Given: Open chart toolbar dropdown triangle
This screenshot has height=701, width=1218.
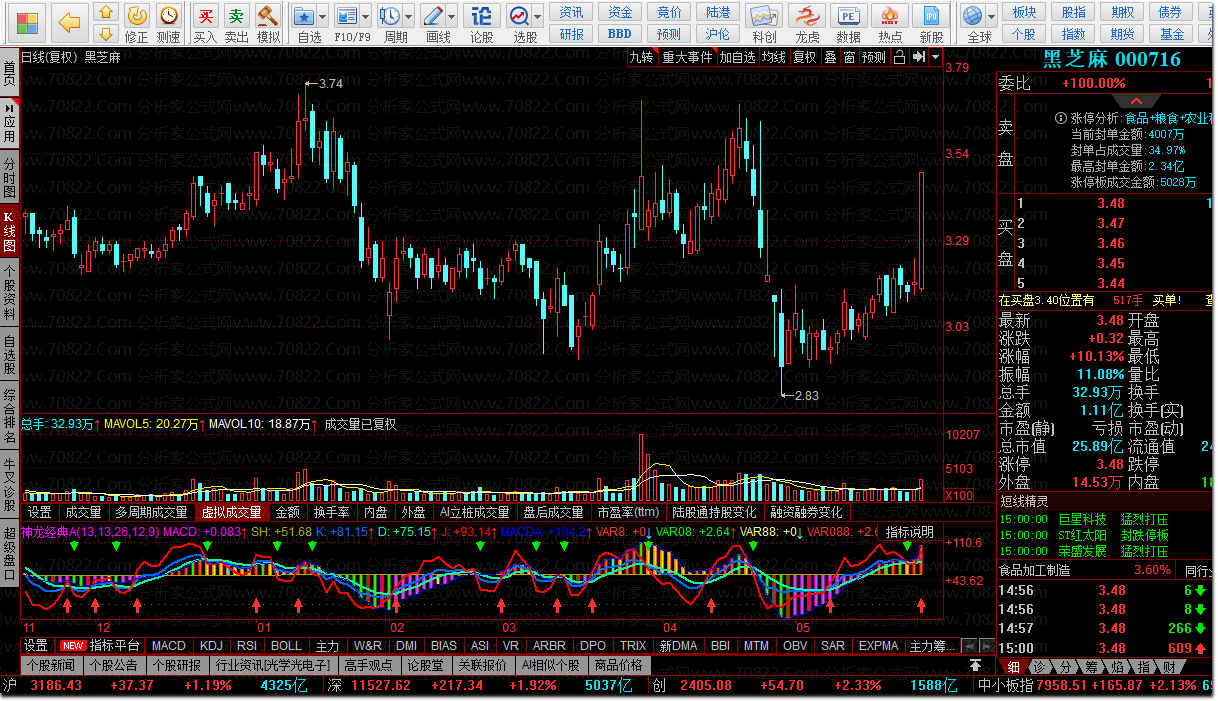Looking at the screenshot, I should click(935, 57).
